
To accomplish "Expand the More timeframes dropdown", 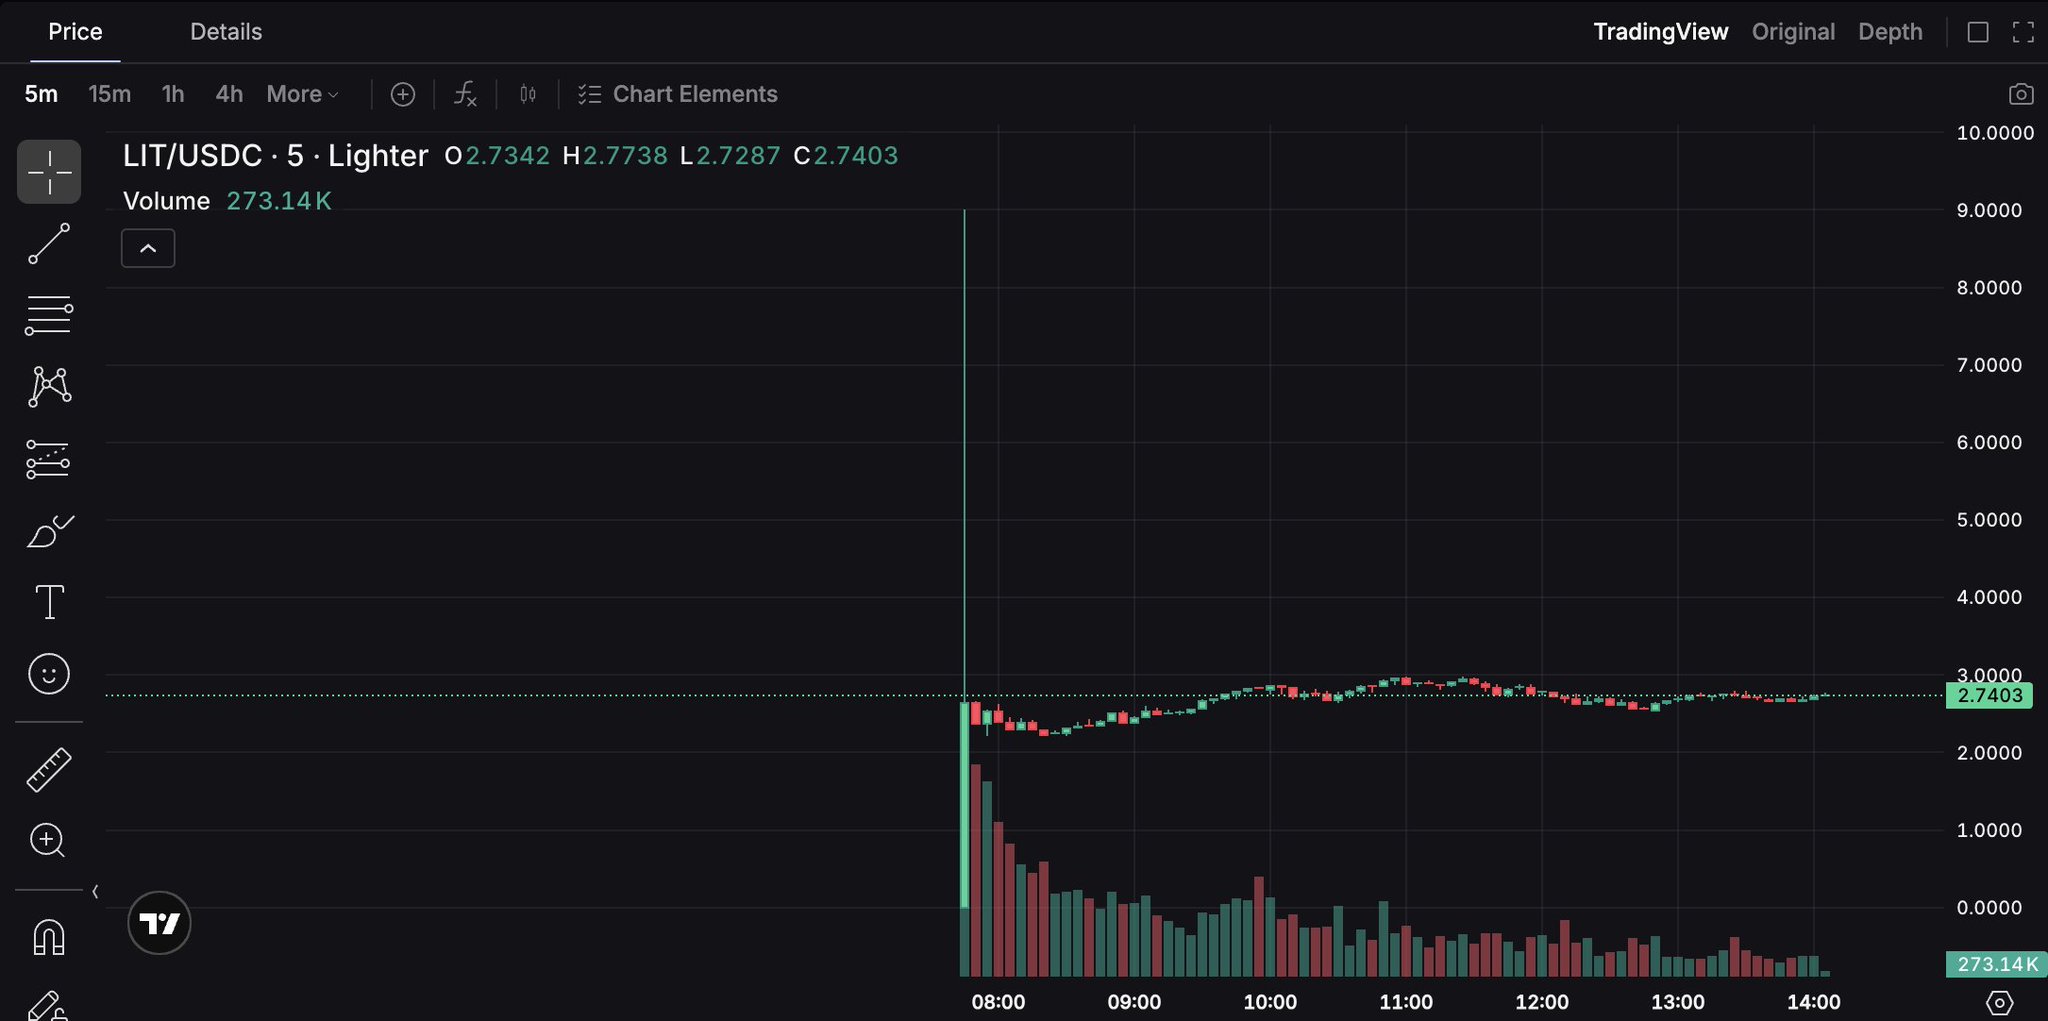I will click(302, 94).
